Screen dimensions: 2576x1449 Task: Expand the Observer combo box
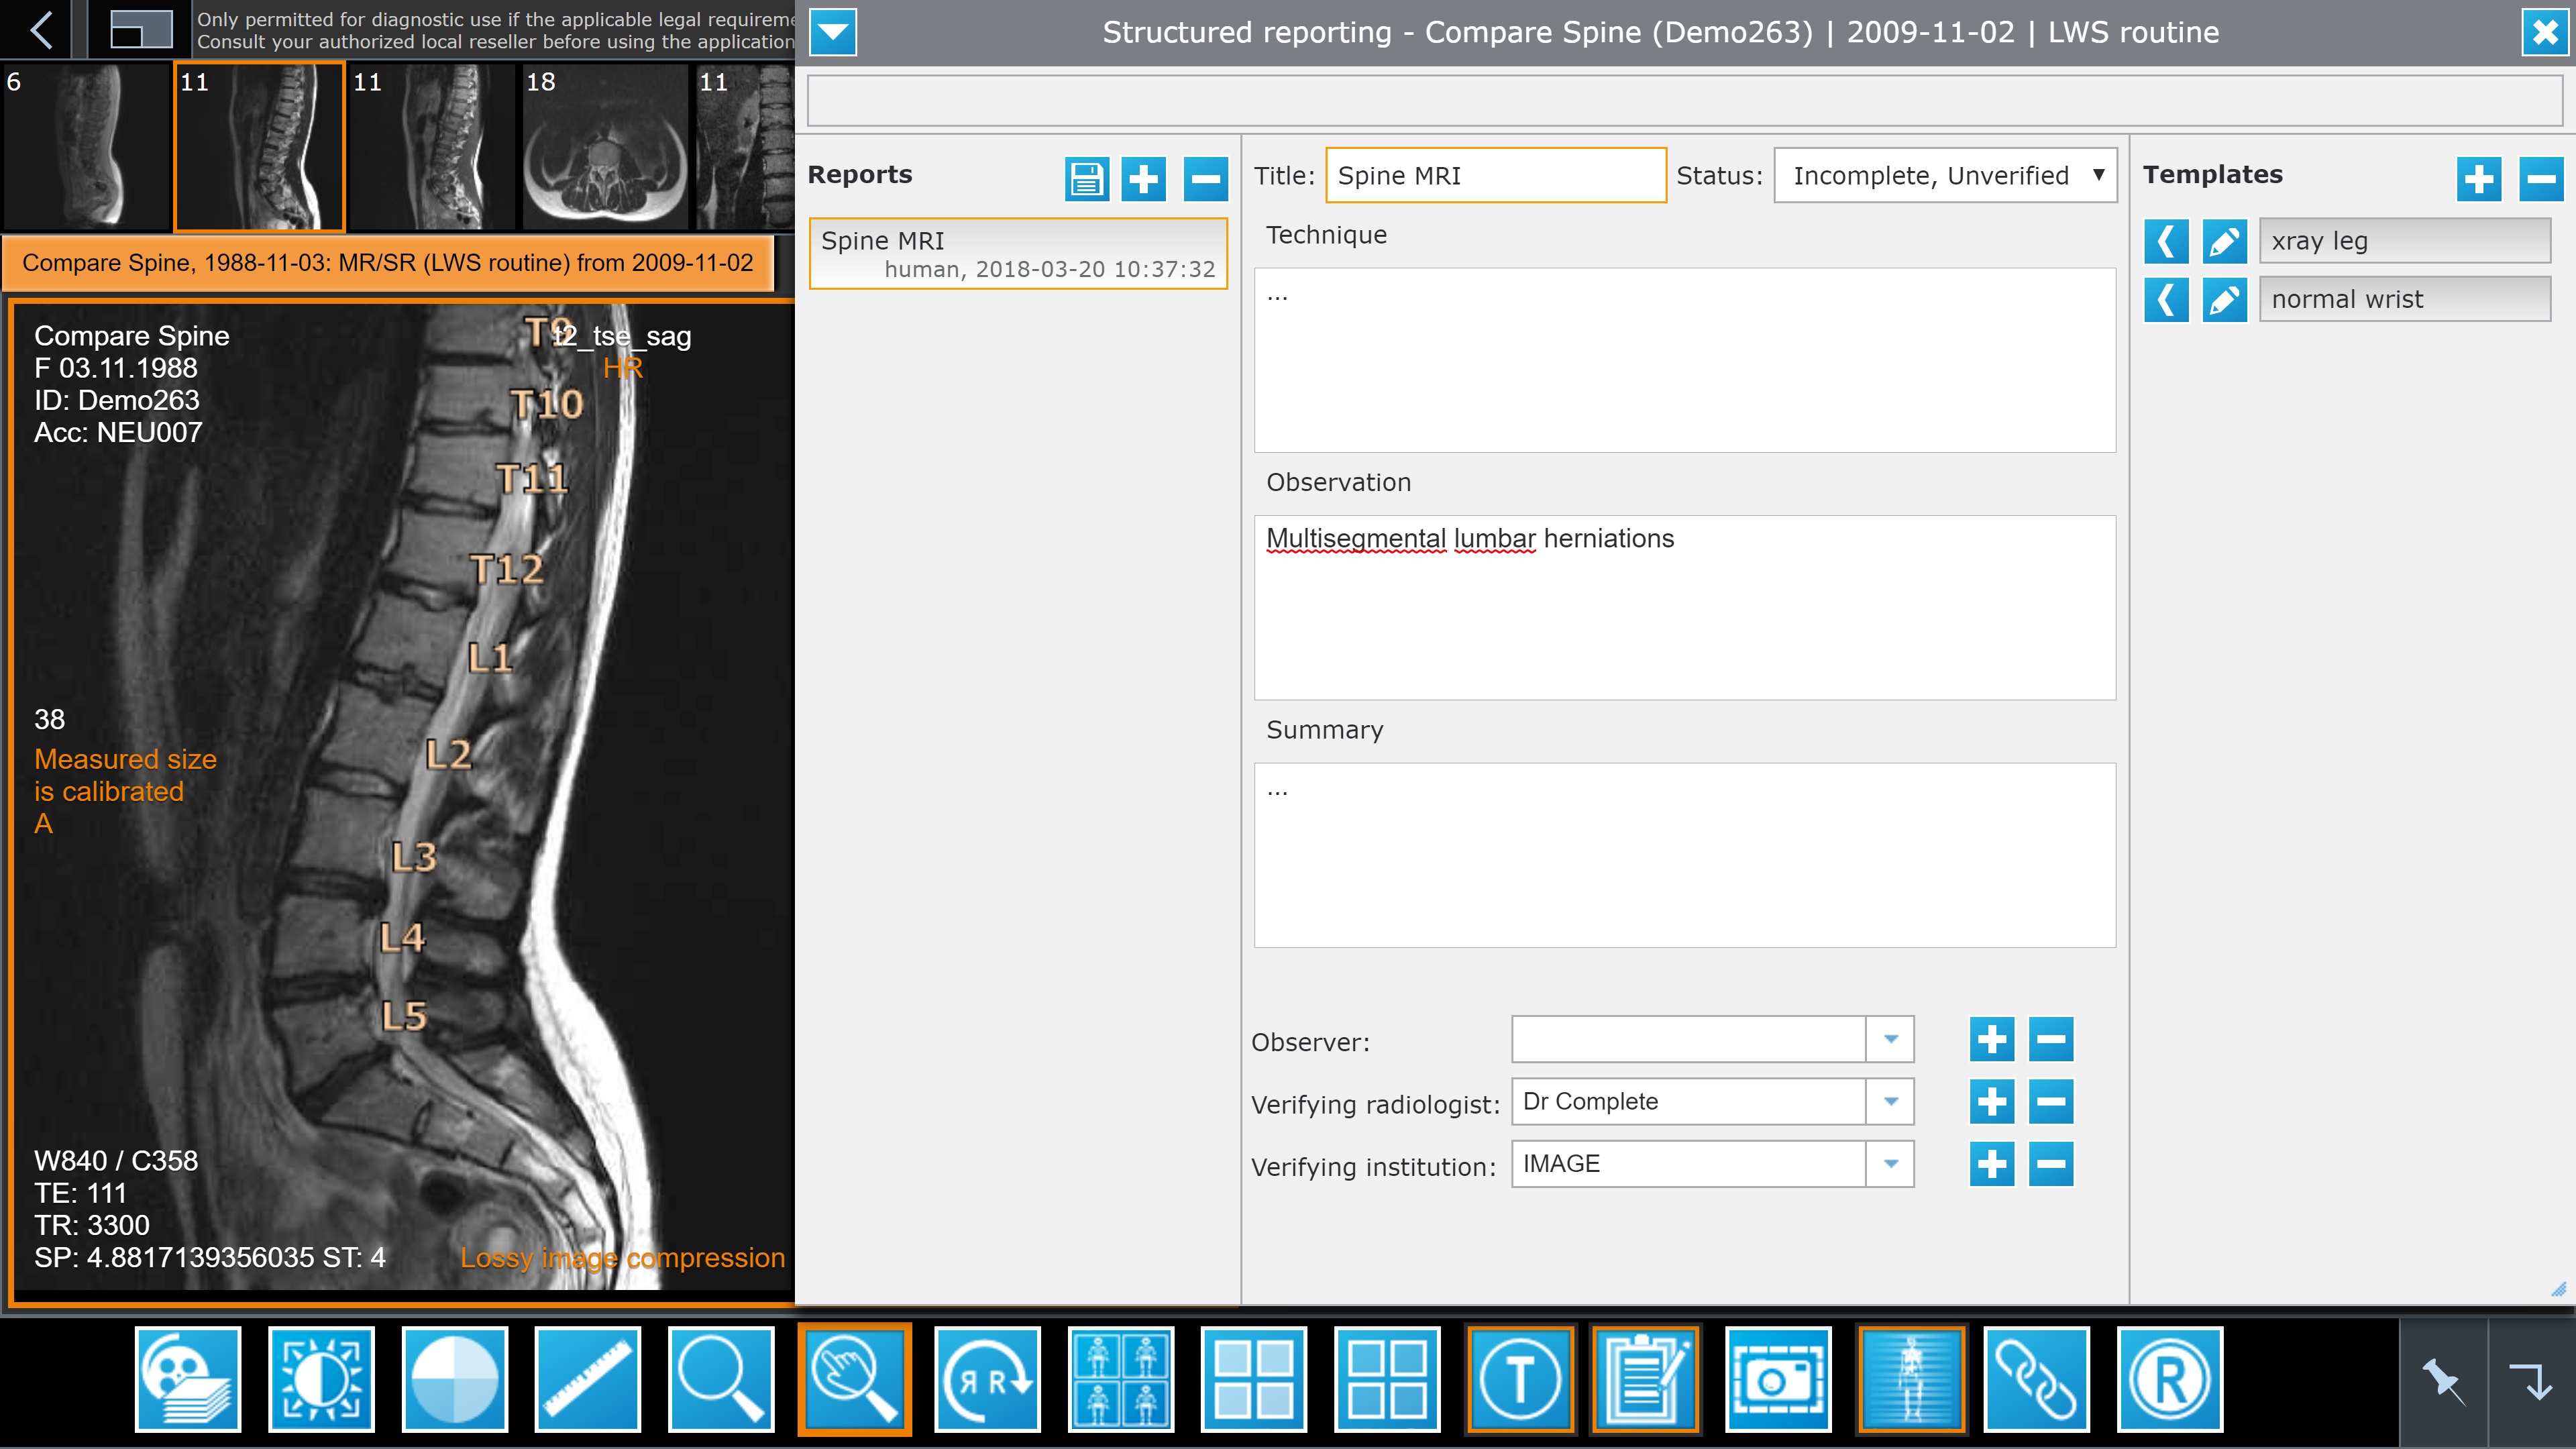1890,1039
